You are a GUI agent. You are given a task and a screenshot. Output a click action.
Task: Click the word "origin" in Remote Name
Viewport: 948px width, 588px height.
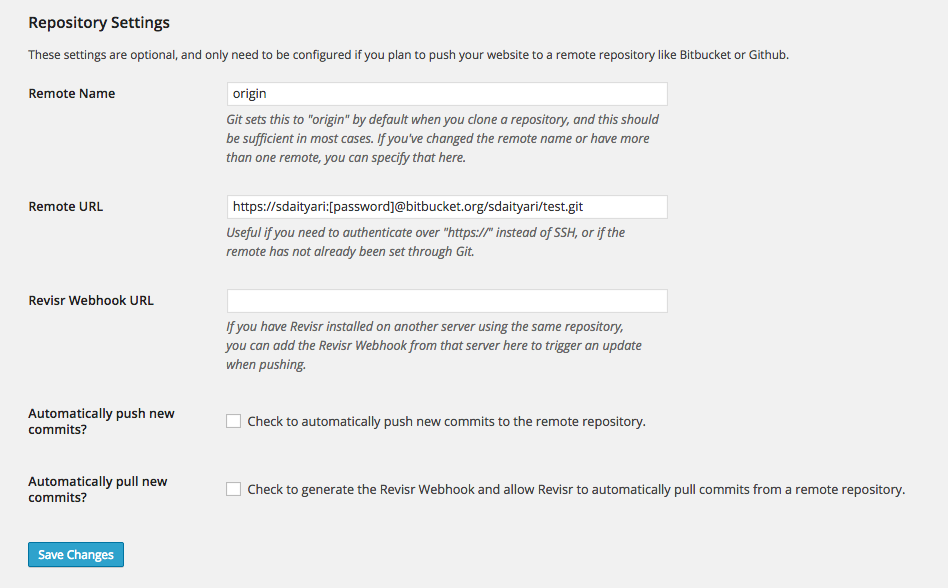coord(250,94)
